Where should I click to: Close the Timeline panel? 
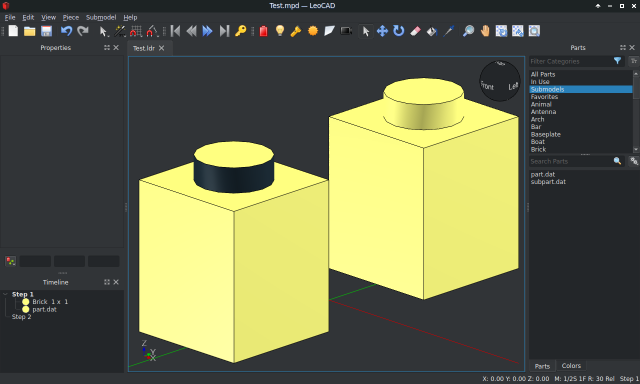tap(116, 282)
